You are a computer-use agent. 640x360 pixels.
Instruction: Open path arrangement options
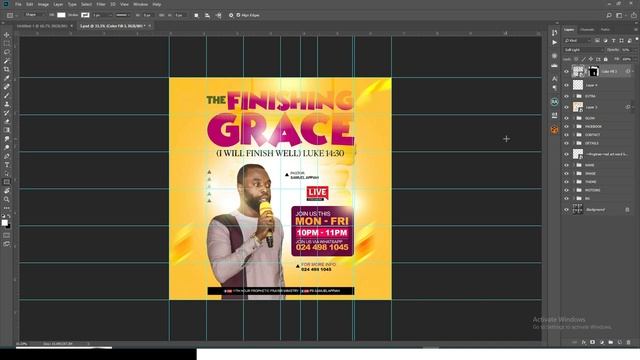[x=219, y=15]
